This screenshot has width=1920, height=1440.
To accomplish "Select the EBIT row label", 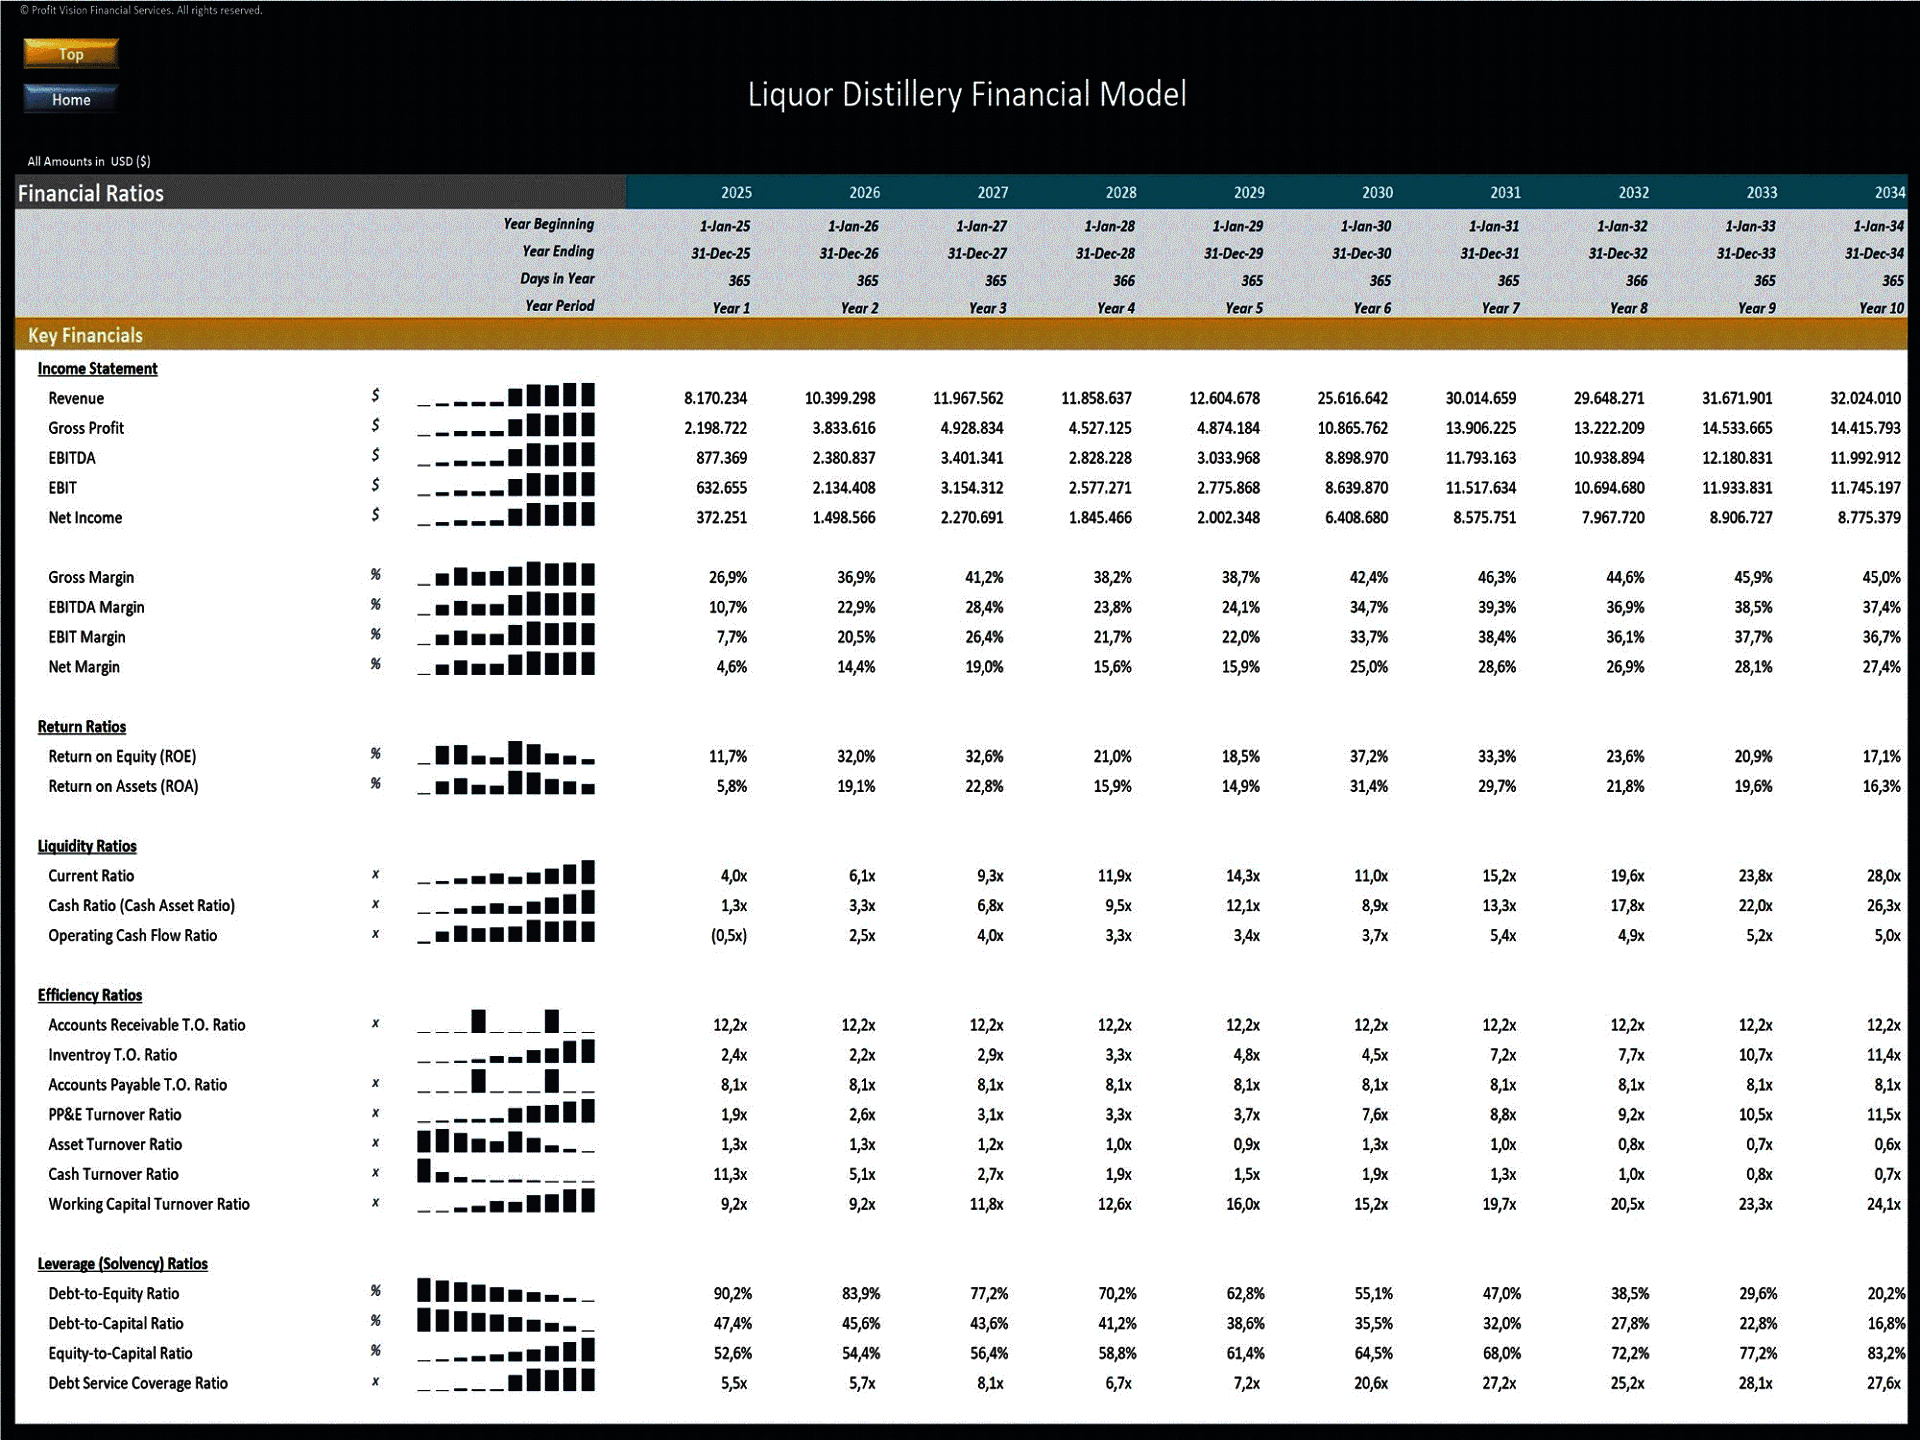I will coord(62,488).
